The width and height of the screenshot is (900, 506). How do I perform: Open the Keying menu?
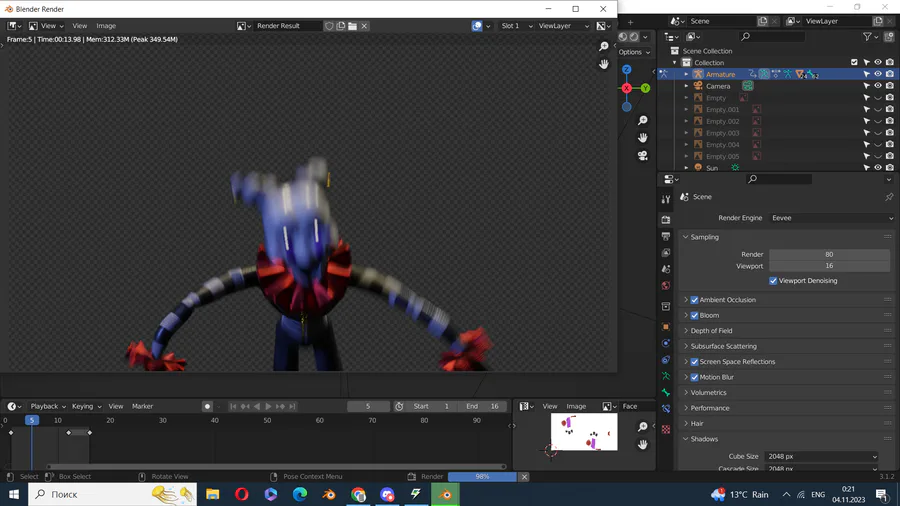[86, 406]
